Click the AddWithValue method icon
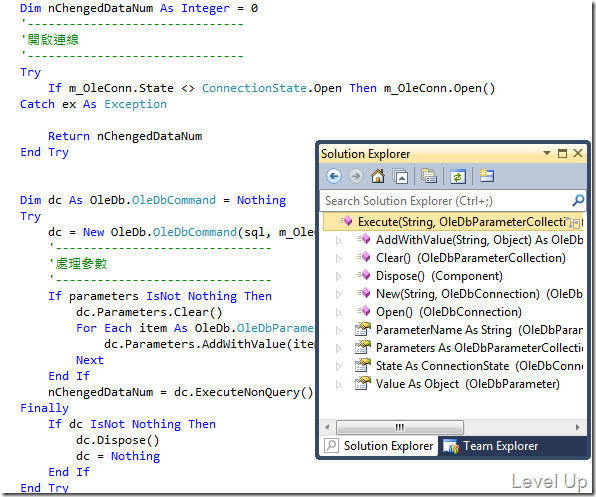The image size is (596, 497). (363, 239)
